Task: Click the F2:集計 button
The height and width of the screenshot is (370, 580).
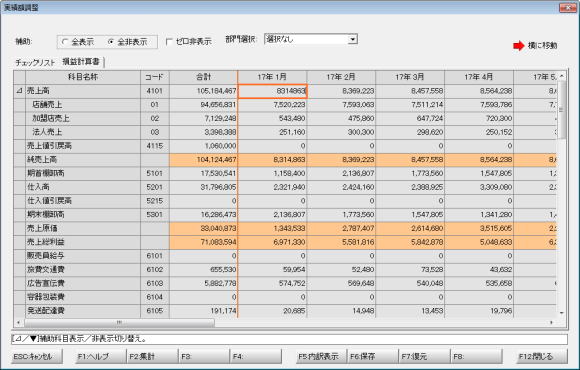Action: point(152,357)
